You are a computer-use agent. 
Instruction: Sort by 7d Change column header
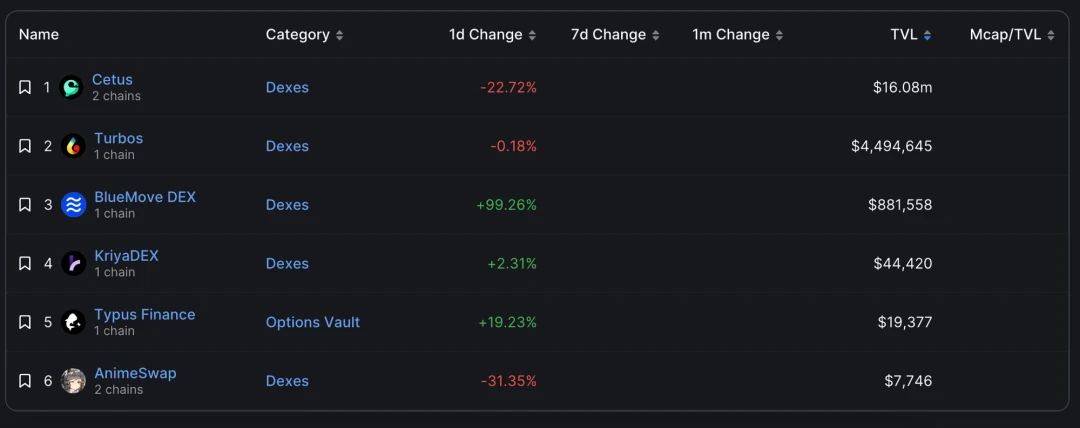pos(615,34)
